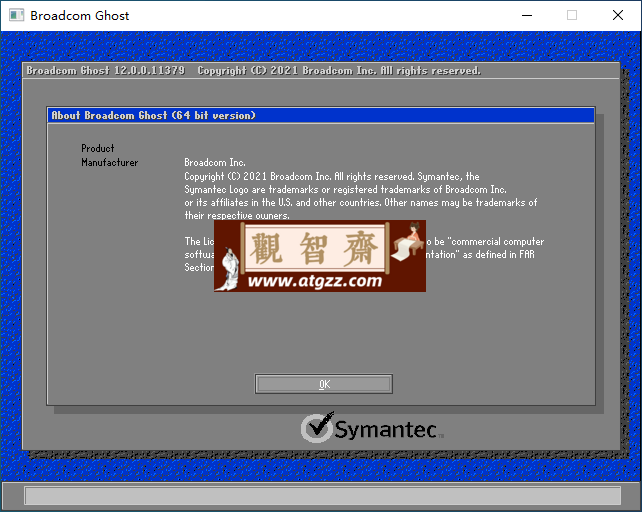Click the 'Manufacturer' label

(109, 163)
